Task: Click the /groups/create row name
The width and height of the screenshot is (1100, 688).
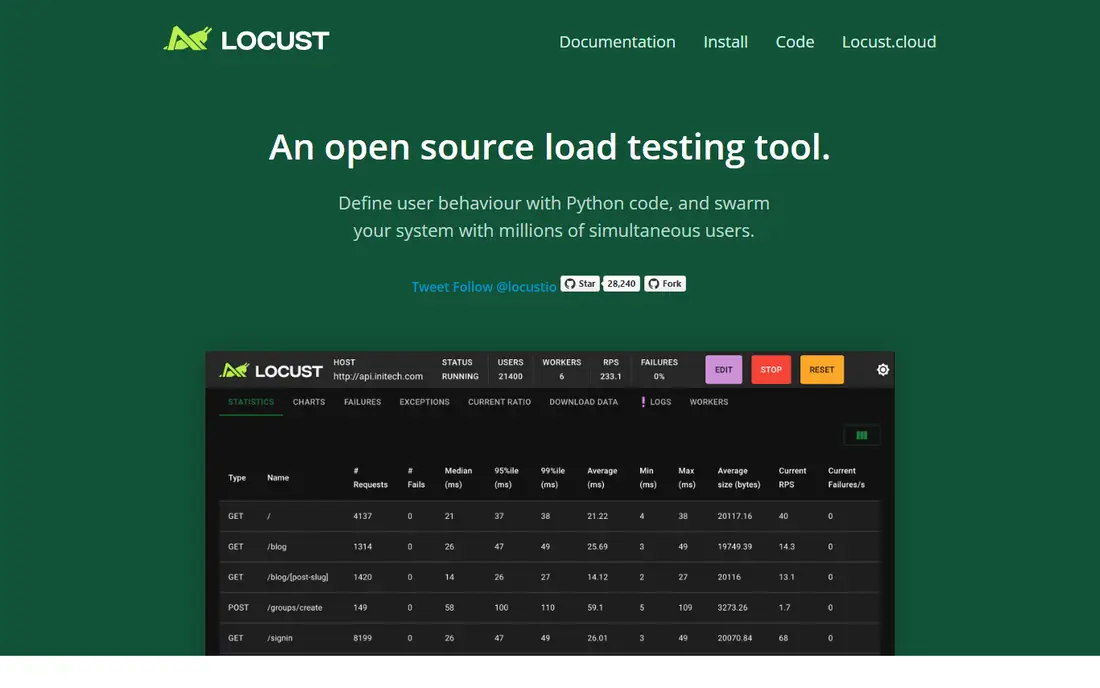Action: pos(295,607)
